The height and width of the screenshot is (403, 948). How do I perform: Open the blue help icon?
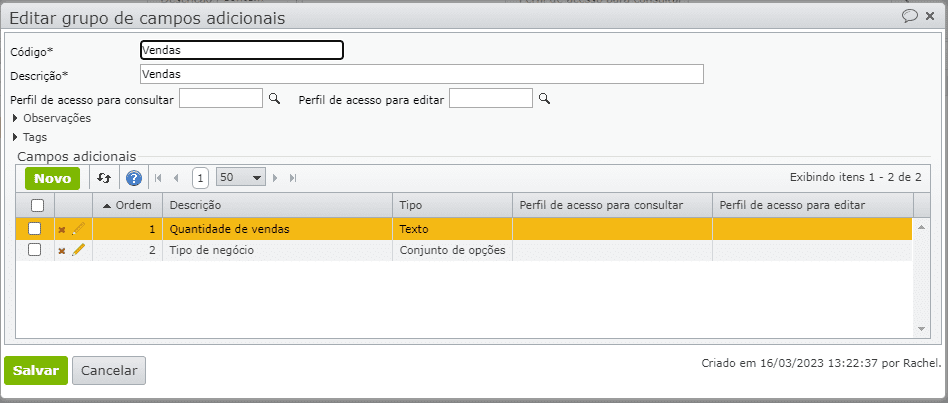point(134,178)
